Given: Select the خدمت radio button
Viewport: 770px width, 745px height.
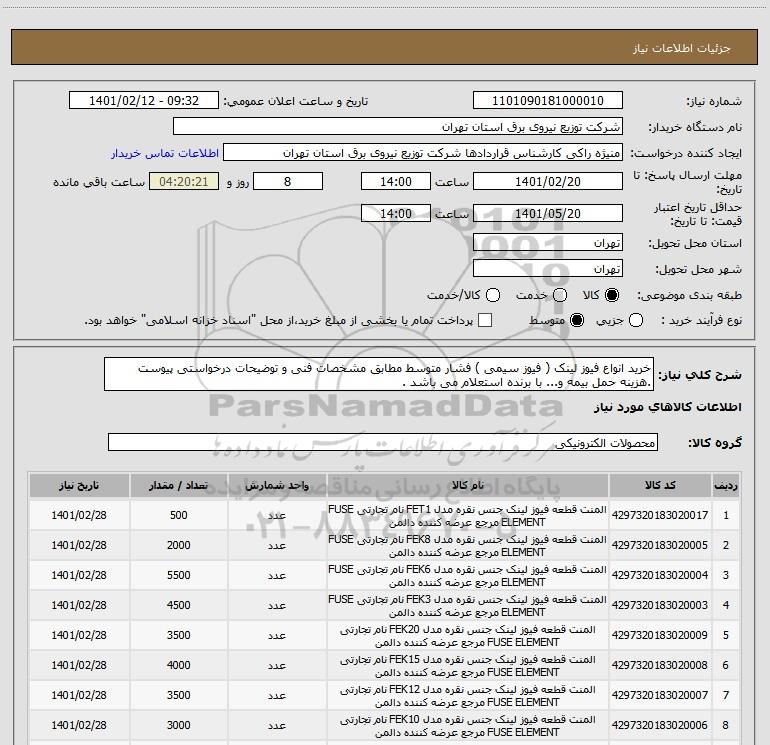Looking at the screenshot, I should pyautogui.click(x=560, y=295).
